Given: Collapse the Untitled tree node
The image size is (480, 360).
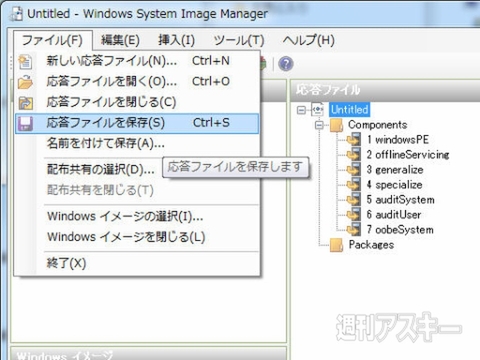Looking at the screenshot, I should tap(301, 110).
